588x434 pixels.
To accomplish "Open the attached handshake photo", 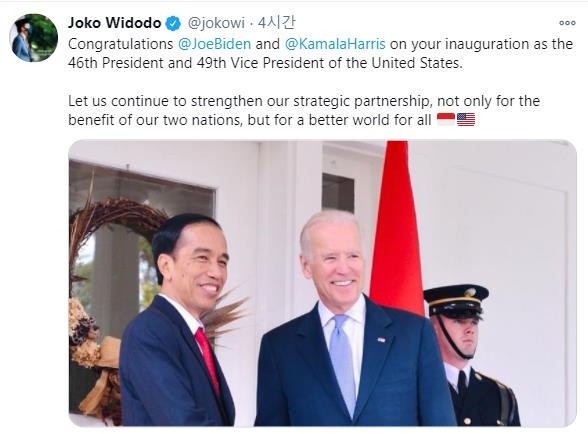I will pyautogui.click(x=322, y=283).
